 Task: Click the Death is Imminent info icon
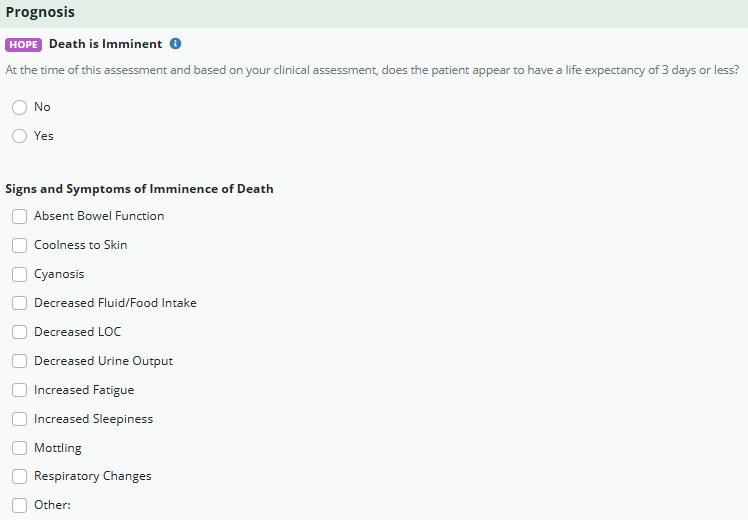(x=176, y=44)
